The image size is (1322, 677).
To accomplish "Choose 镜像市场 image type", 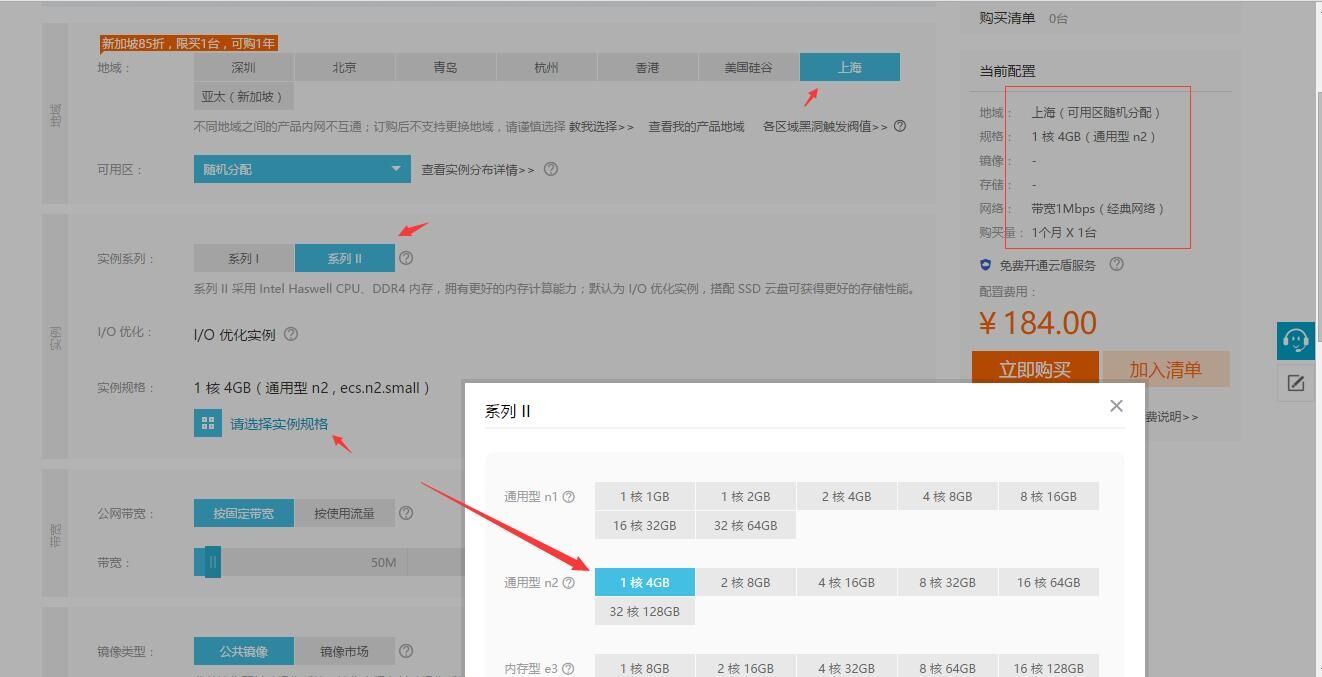I will pos(344,652).
